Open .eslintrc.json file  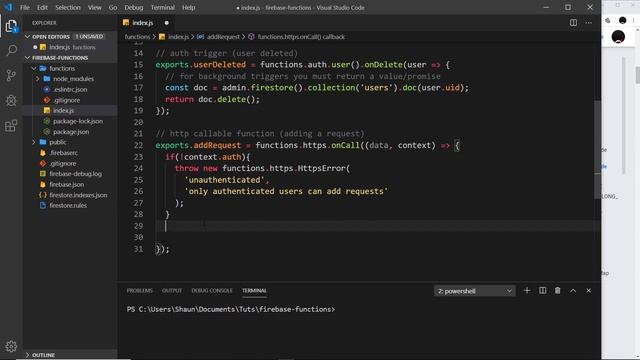pos(70,89)
